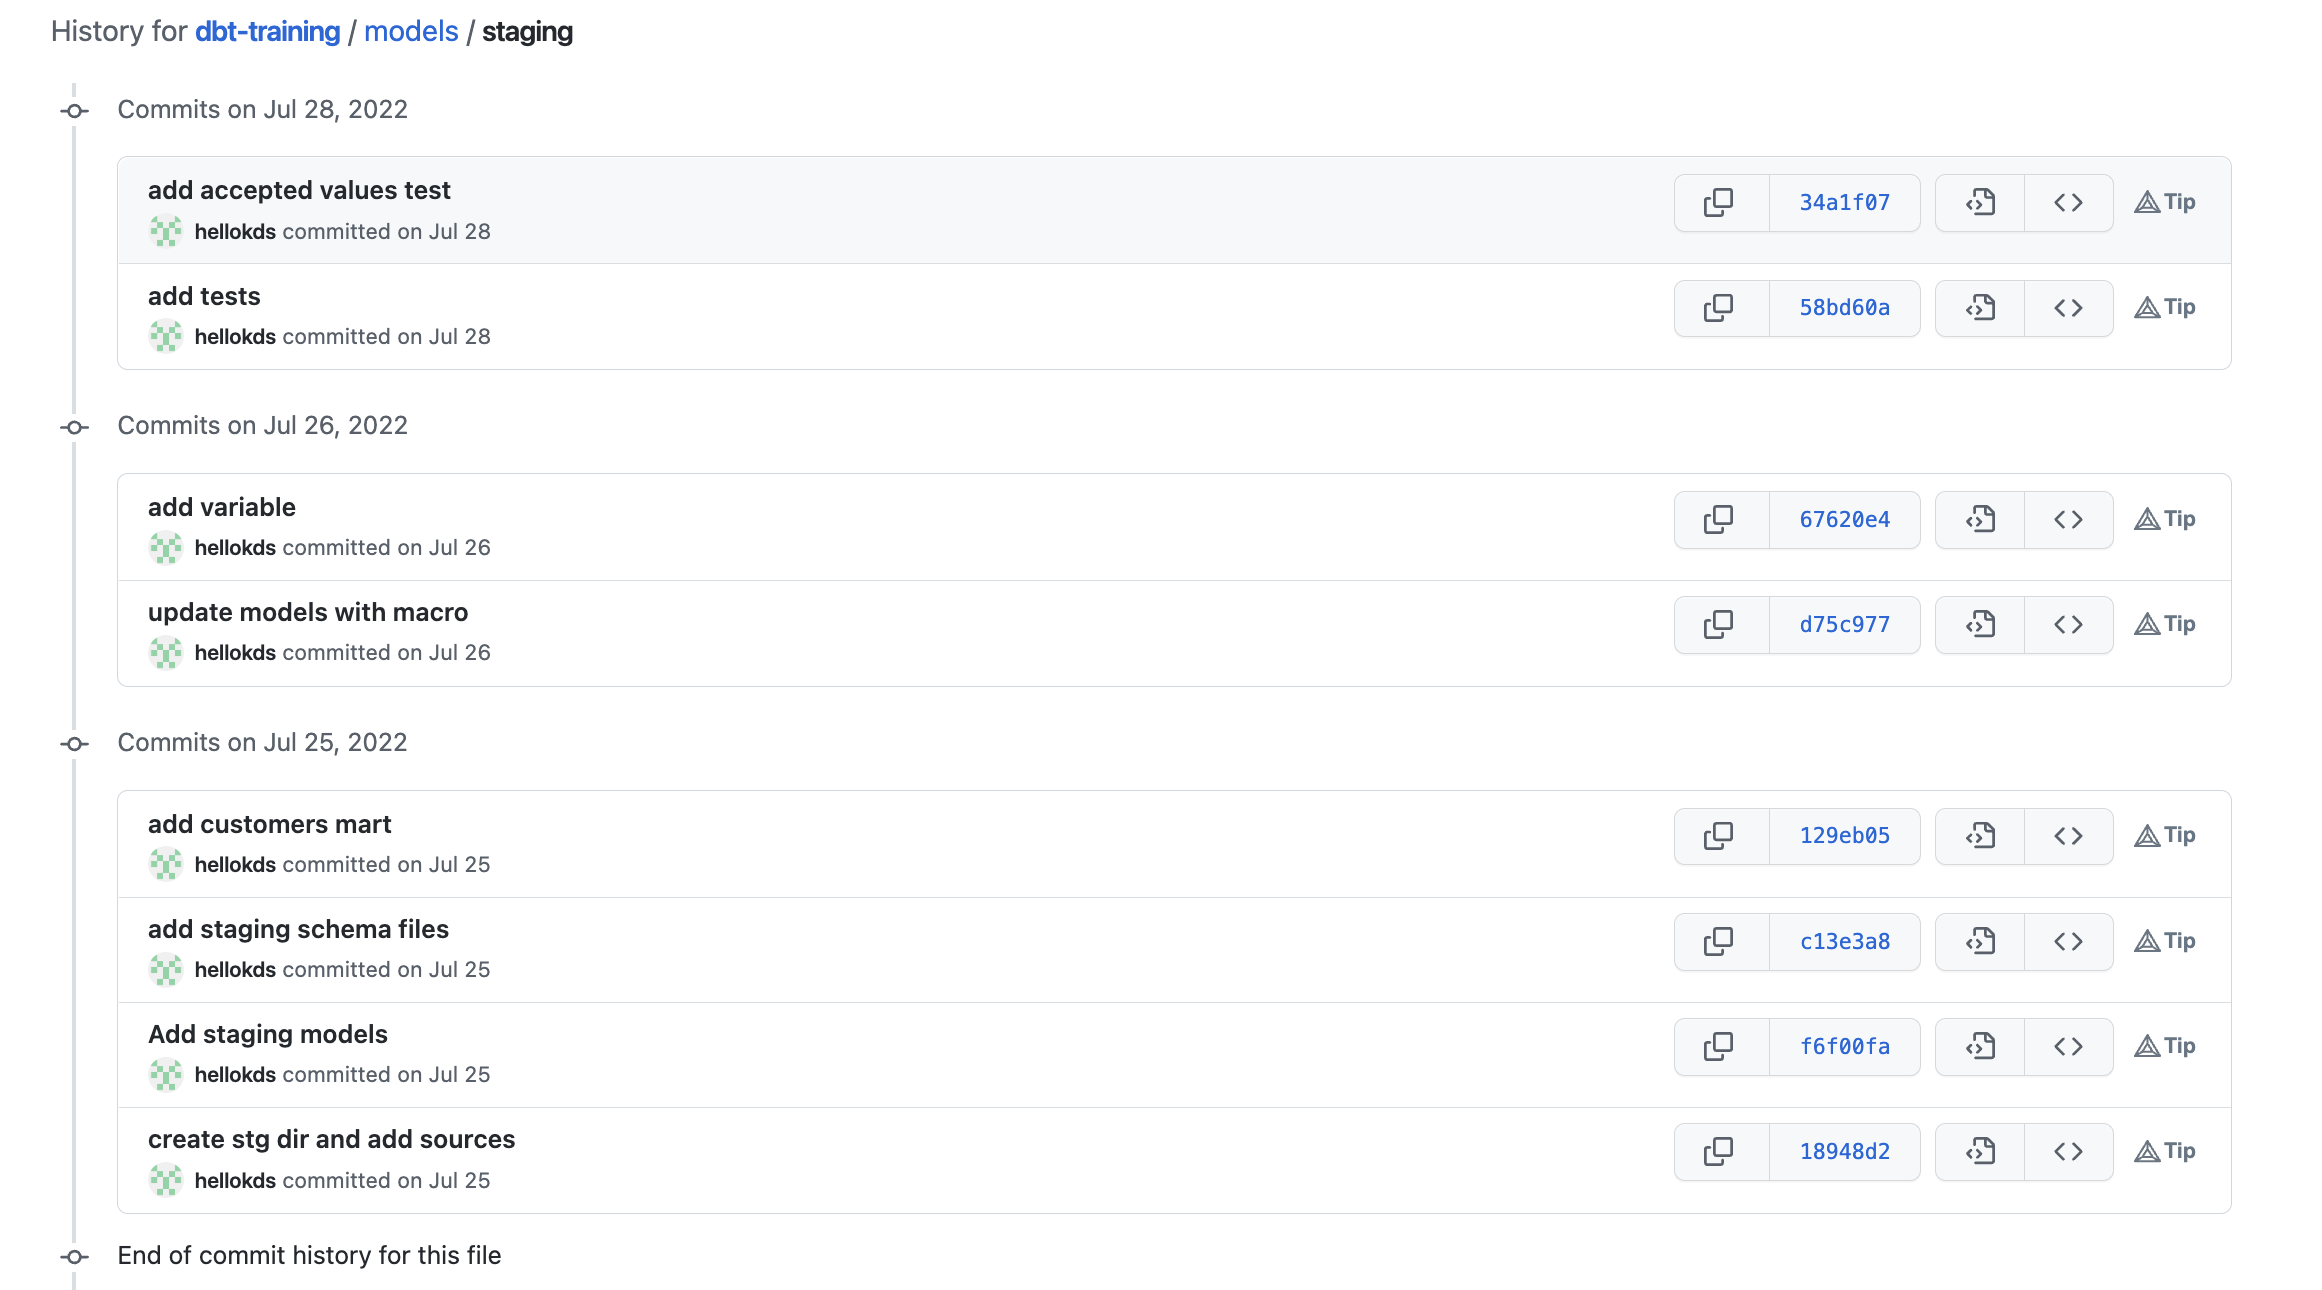The height and width of the screenshot is (1290, 2322).
Task: Click Tip button on 'add variable' row
Action: [x=2165, y=520]
